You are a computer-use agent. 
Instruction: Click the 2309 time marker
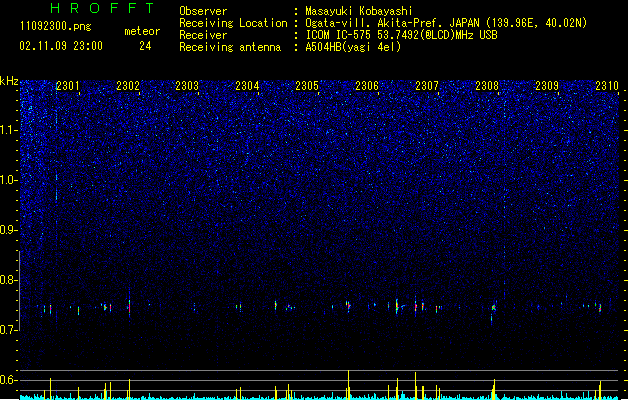[x=547, y=86]
